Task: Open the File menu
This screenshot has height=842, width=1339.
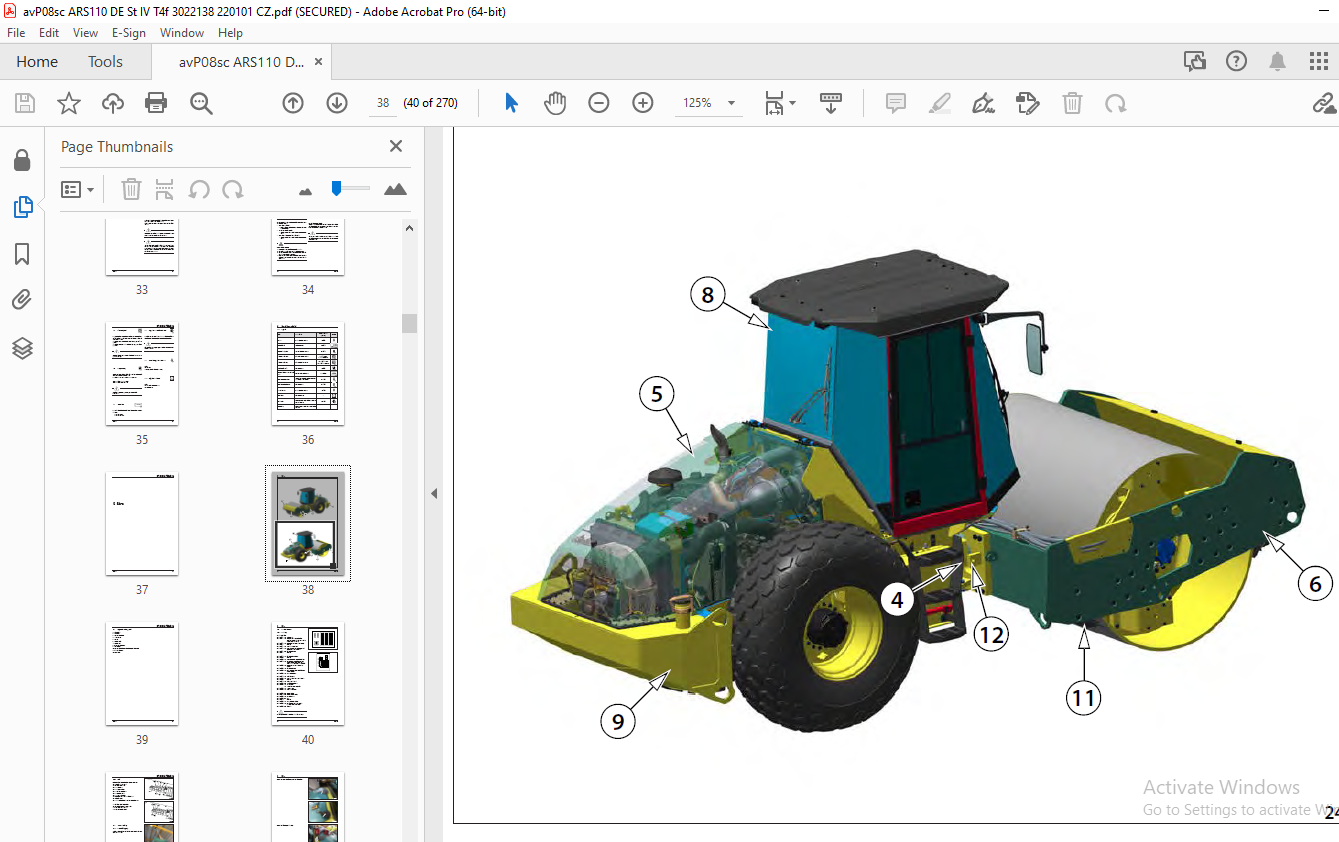Action: (16, 33)
